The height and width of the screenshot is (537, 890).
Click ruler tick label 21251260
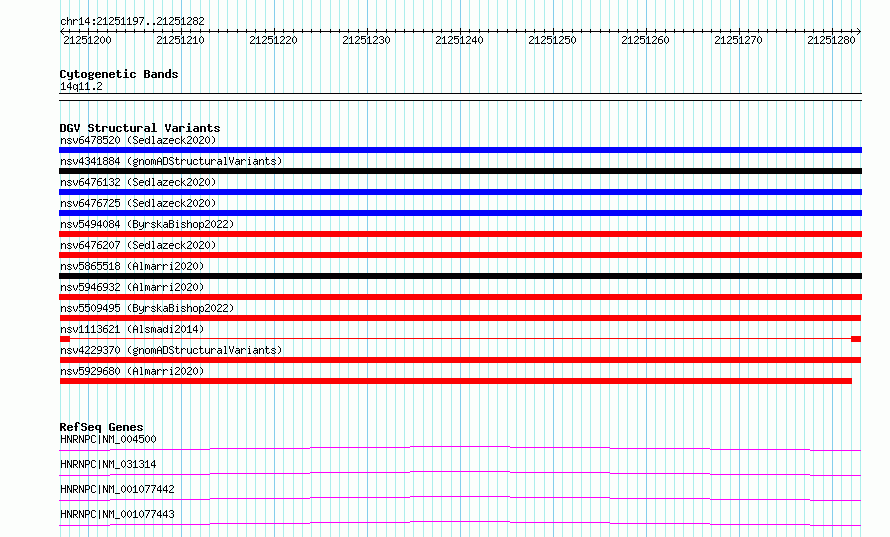[646, 40]
